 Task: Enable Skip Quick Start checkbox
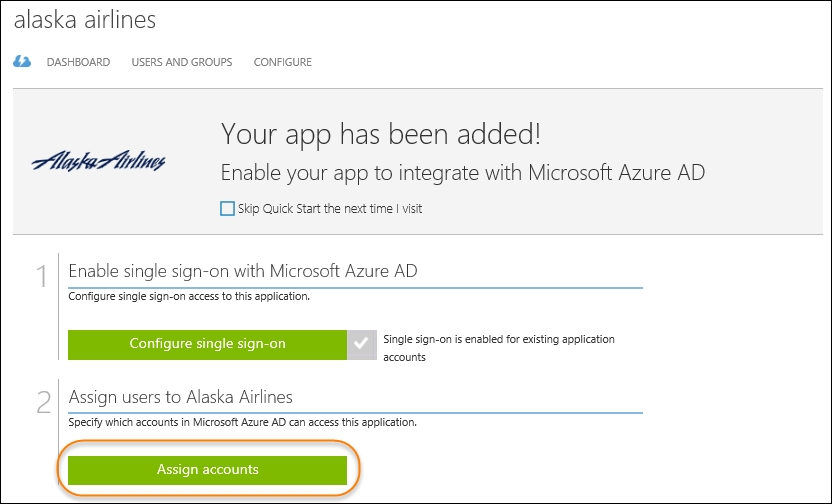pyautogui.click(x=227, y=208)
